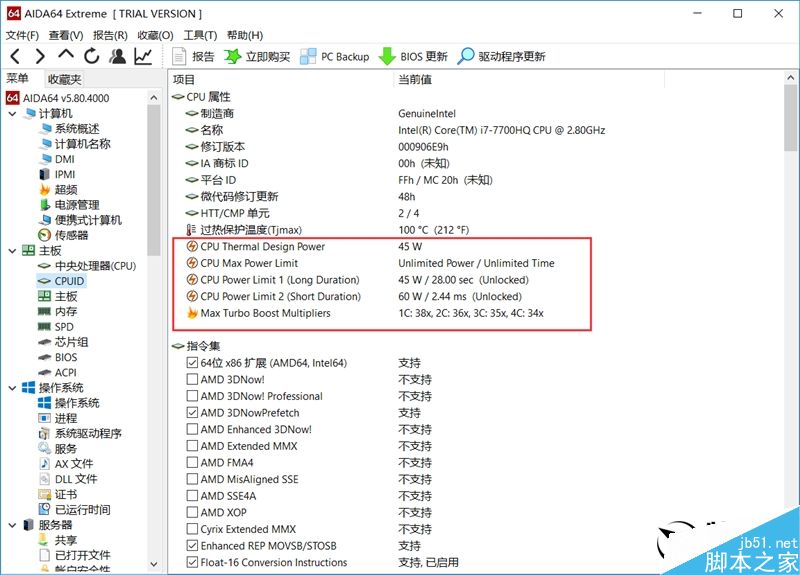Open 系统驱动程序 item
Viewport: 800px width, 575px height.
pyautogui.click(x=80, y=434)
